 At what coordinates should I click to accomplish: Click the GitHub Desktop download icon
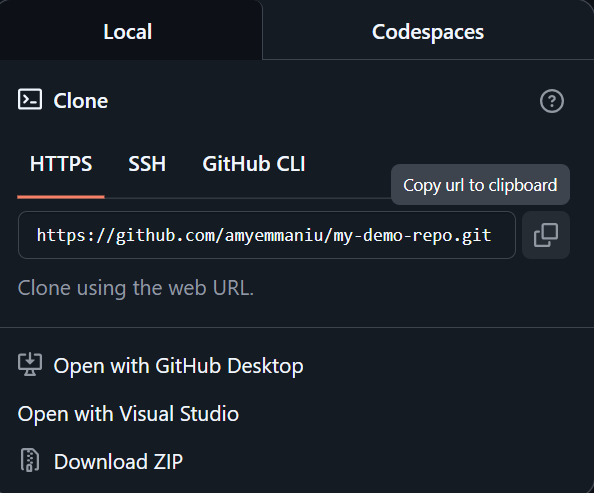[x=30, y=365]
